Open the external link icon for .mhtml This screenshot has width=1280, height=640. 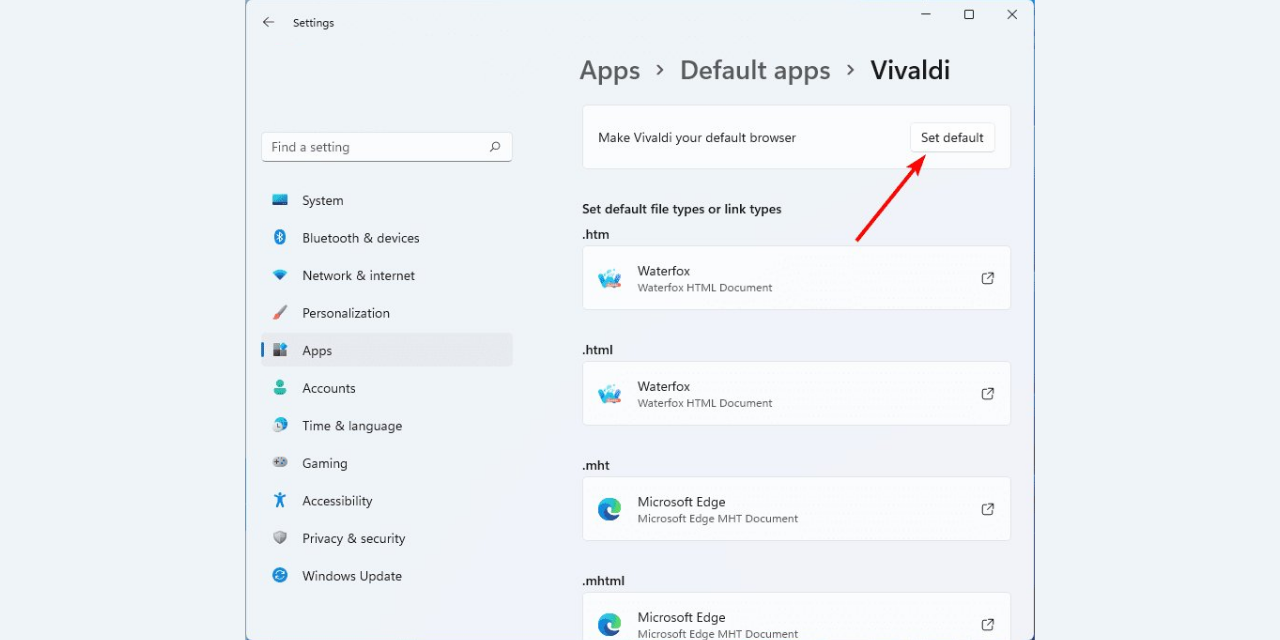(987, 625)
